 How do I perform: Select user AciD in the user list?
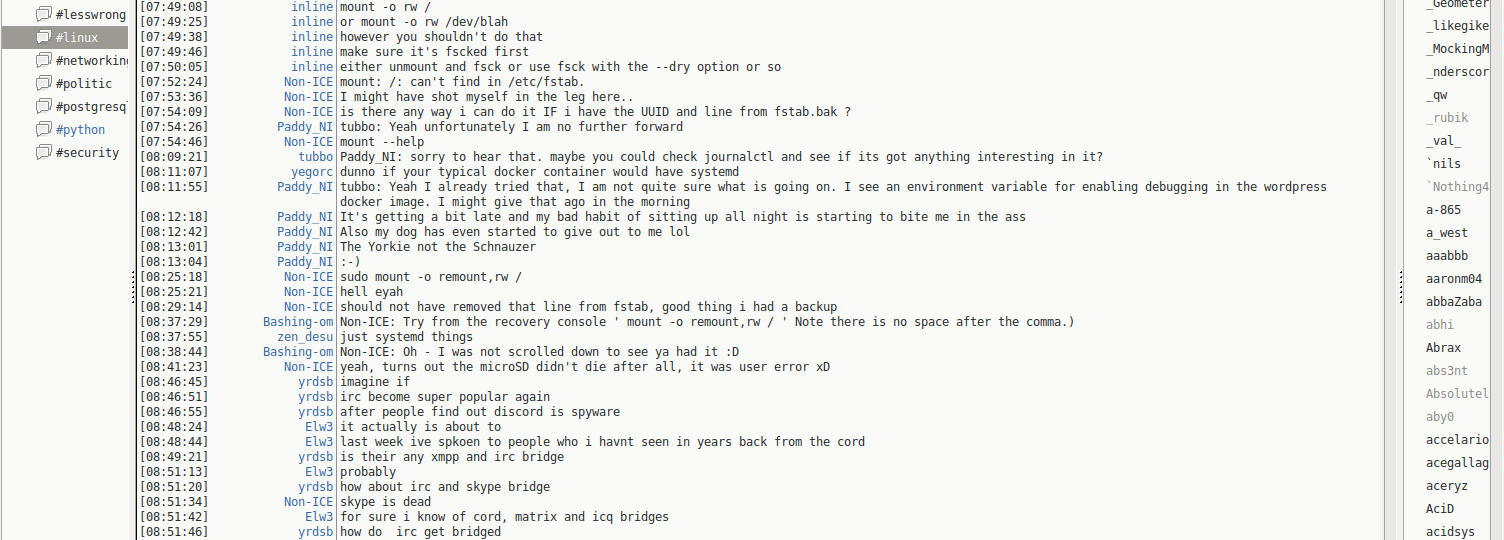point(1440,509)
